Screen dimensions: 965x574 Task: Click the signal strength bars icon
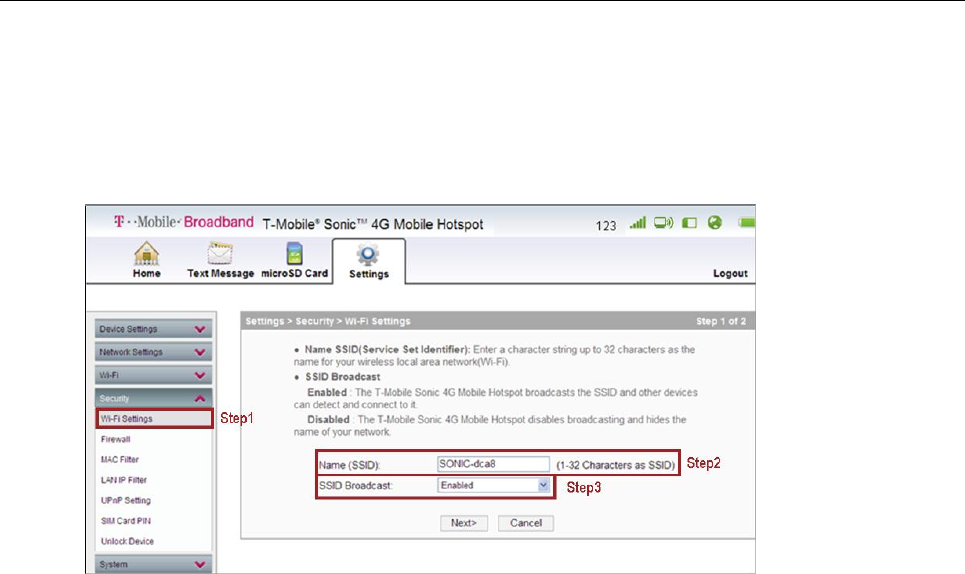coord(638,223)
